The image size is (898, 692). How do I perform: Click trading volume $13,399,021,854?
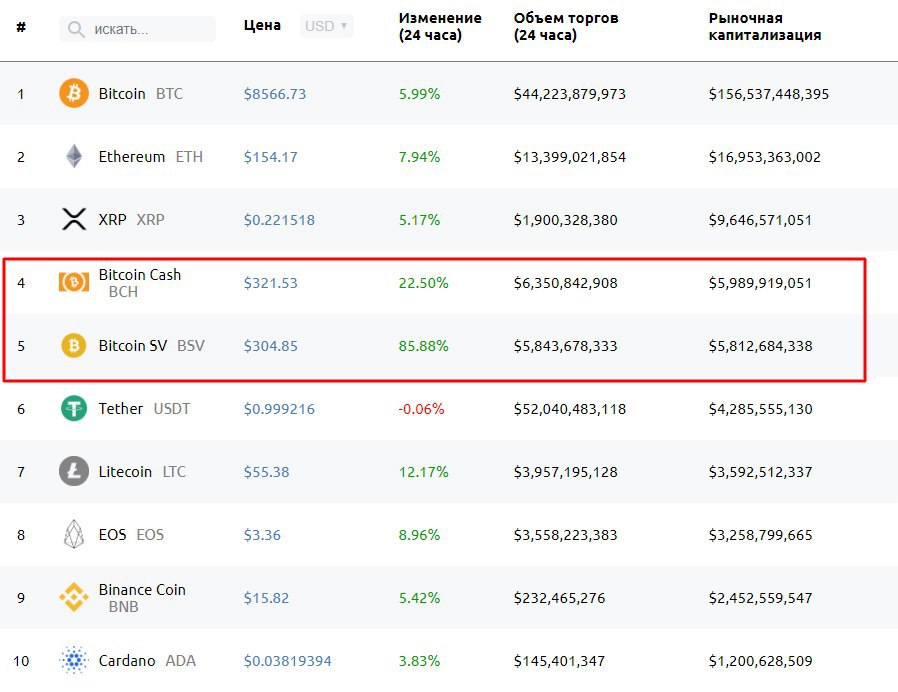(570, 157)
